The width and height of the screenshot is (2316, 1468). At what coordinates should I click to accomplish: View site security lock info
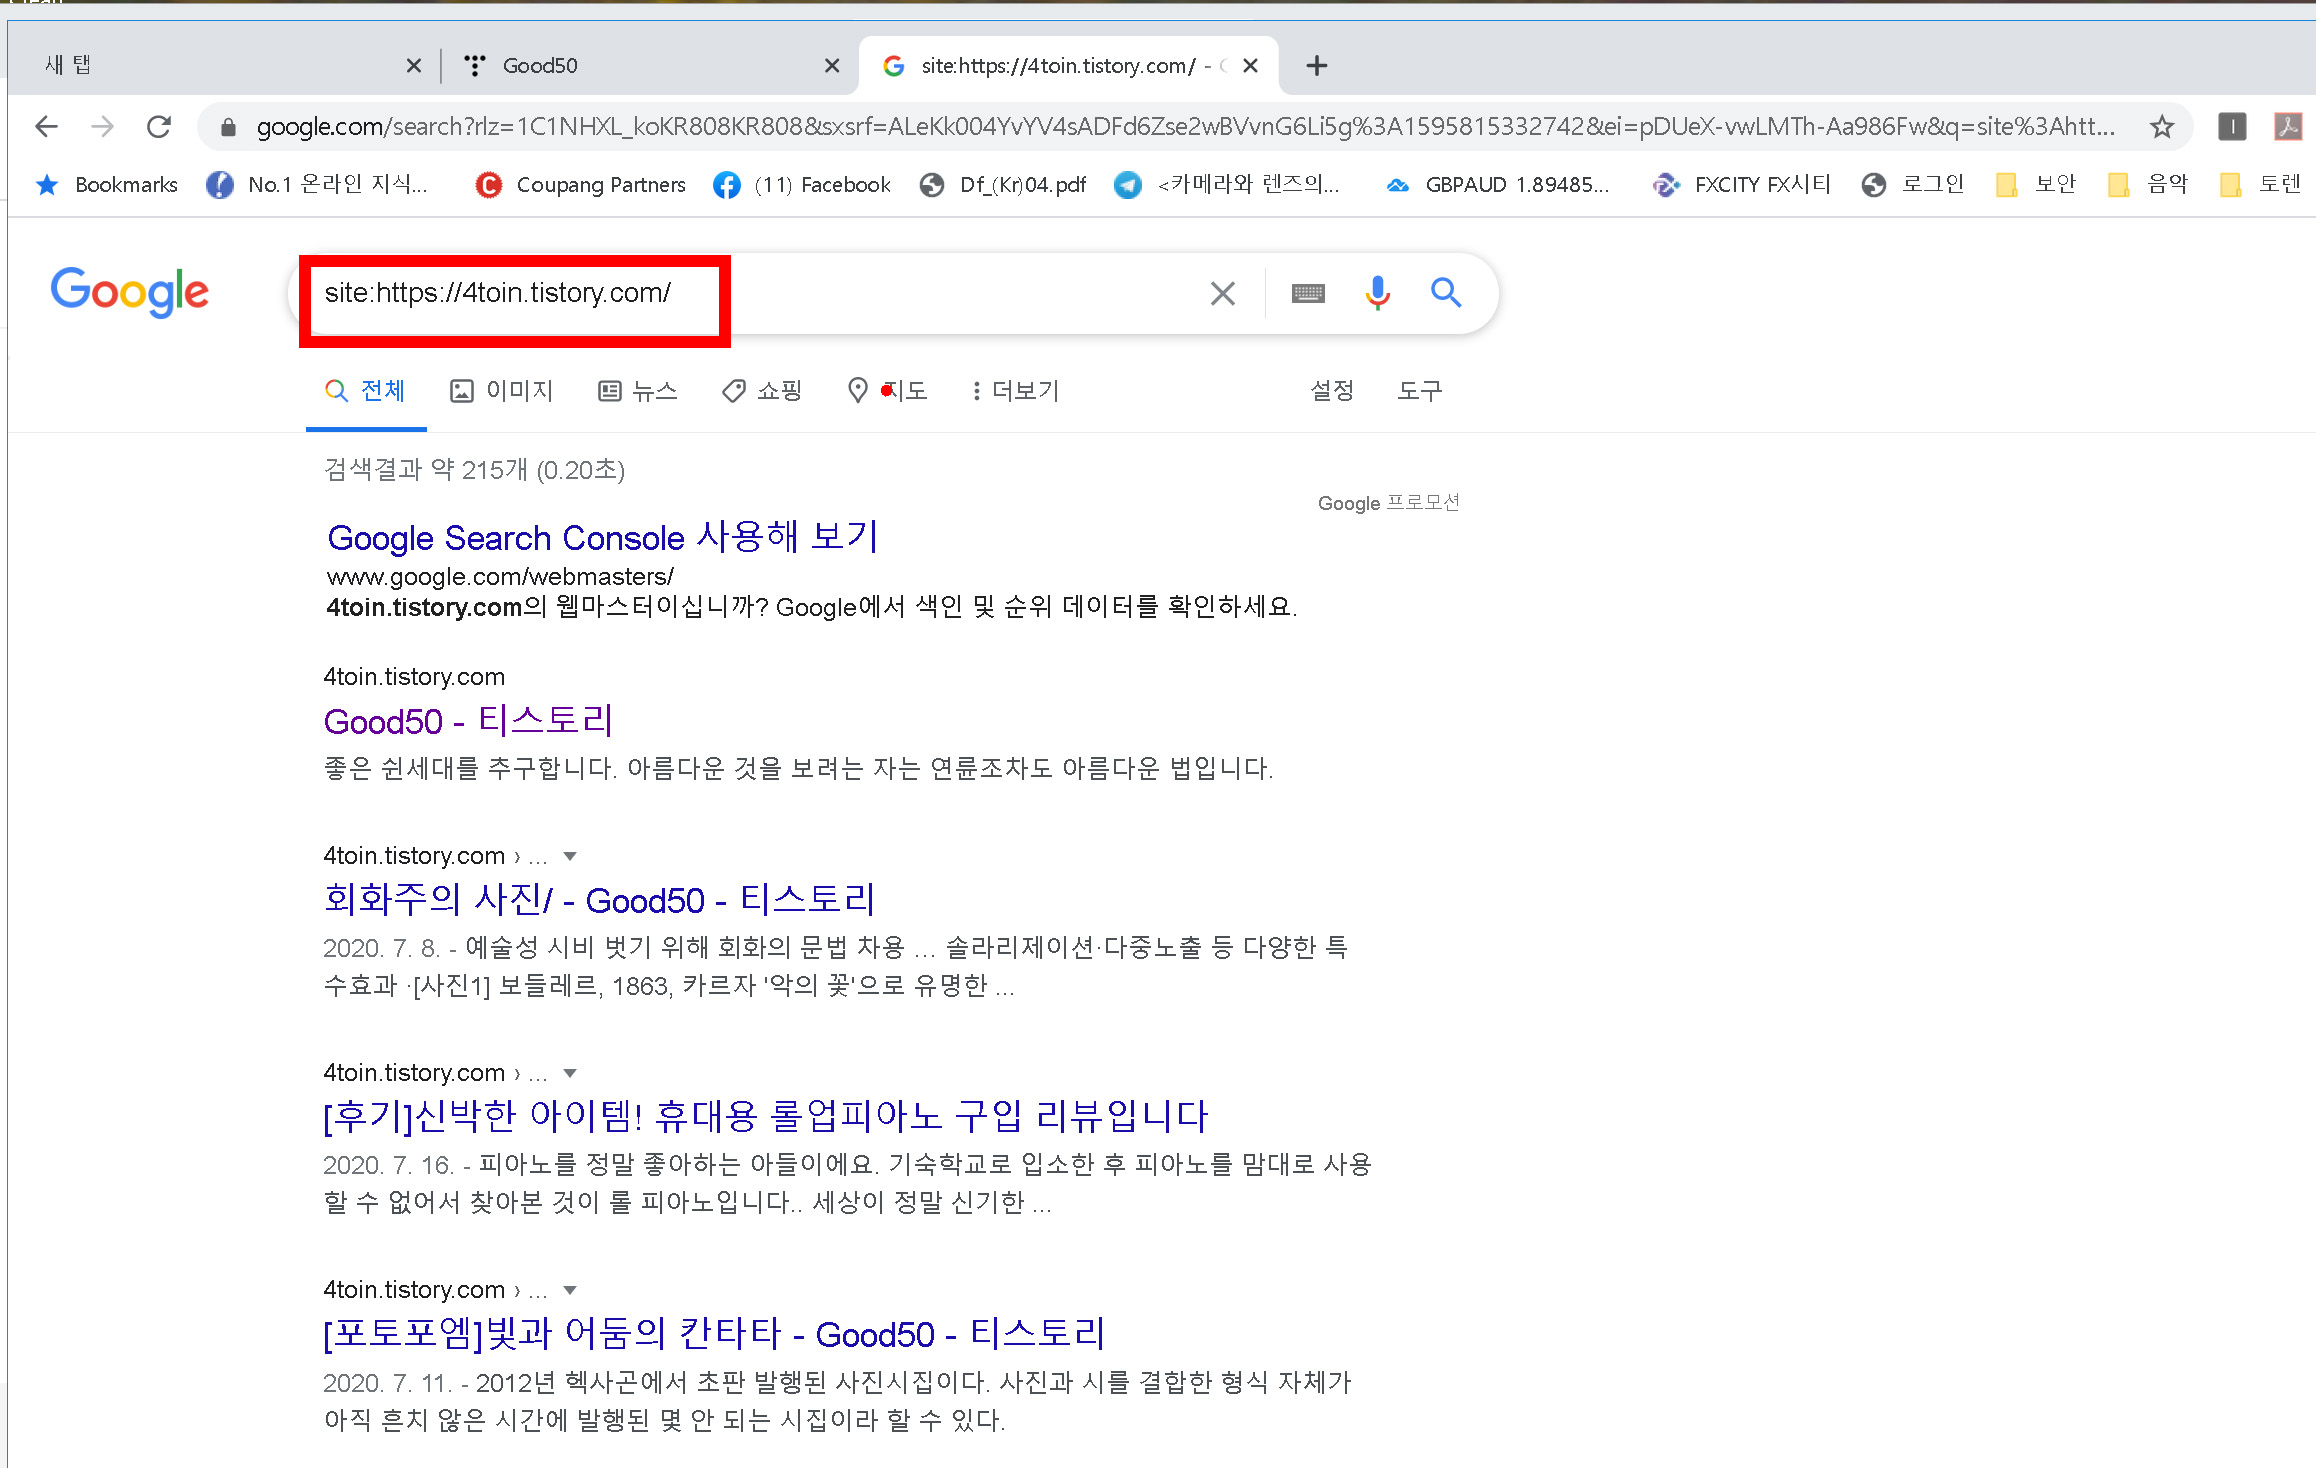click(x=228, y=127)
